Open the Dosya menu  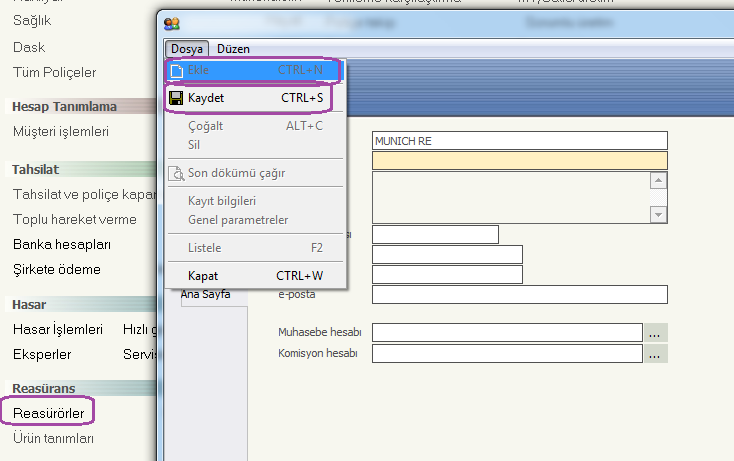coord(187,48)
